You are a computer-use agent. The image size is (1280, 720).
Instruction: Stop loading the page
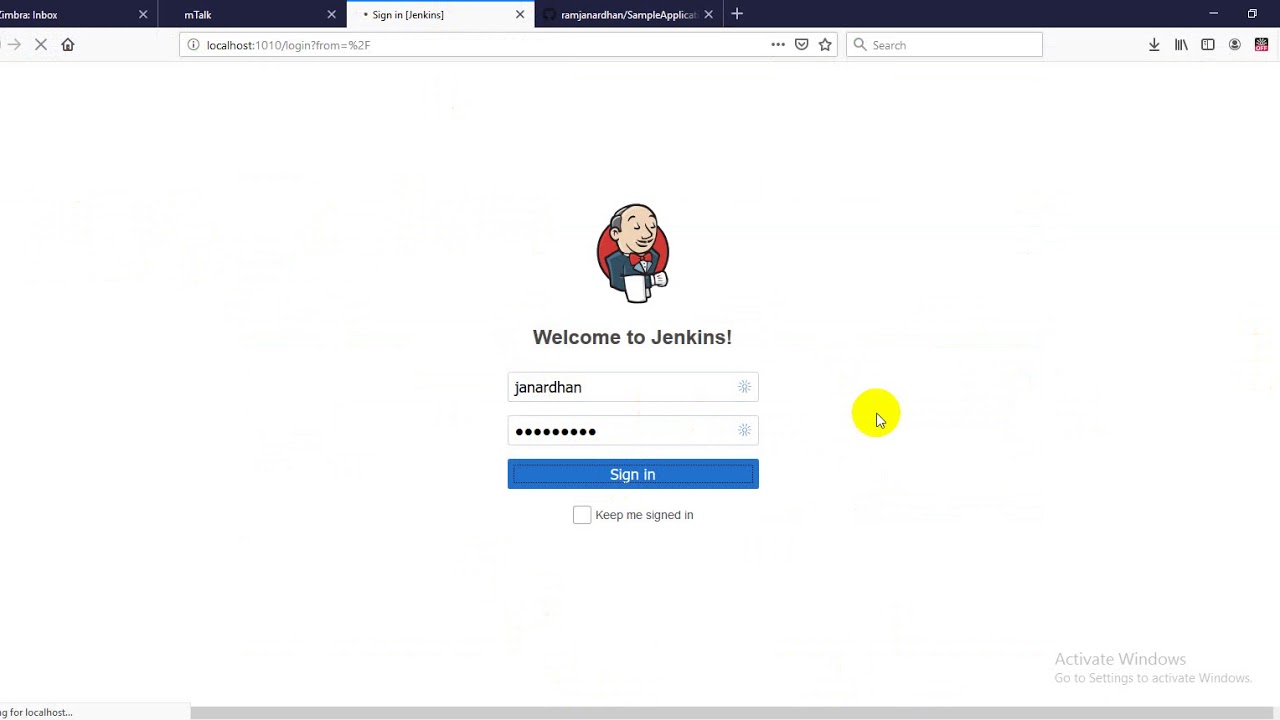41,45
